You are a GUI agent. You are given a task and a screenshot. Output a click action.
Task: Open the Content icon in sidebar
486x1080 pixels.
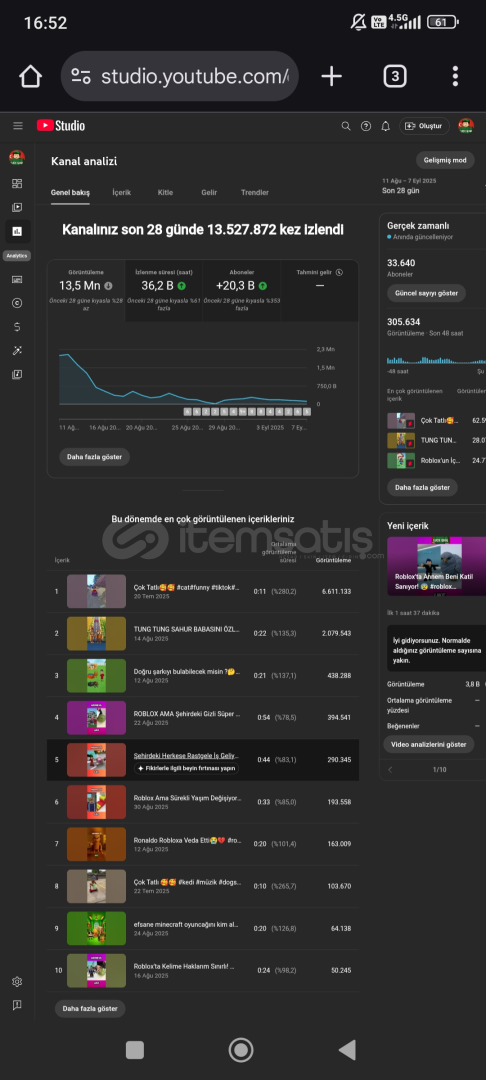(x=17, y=207)
